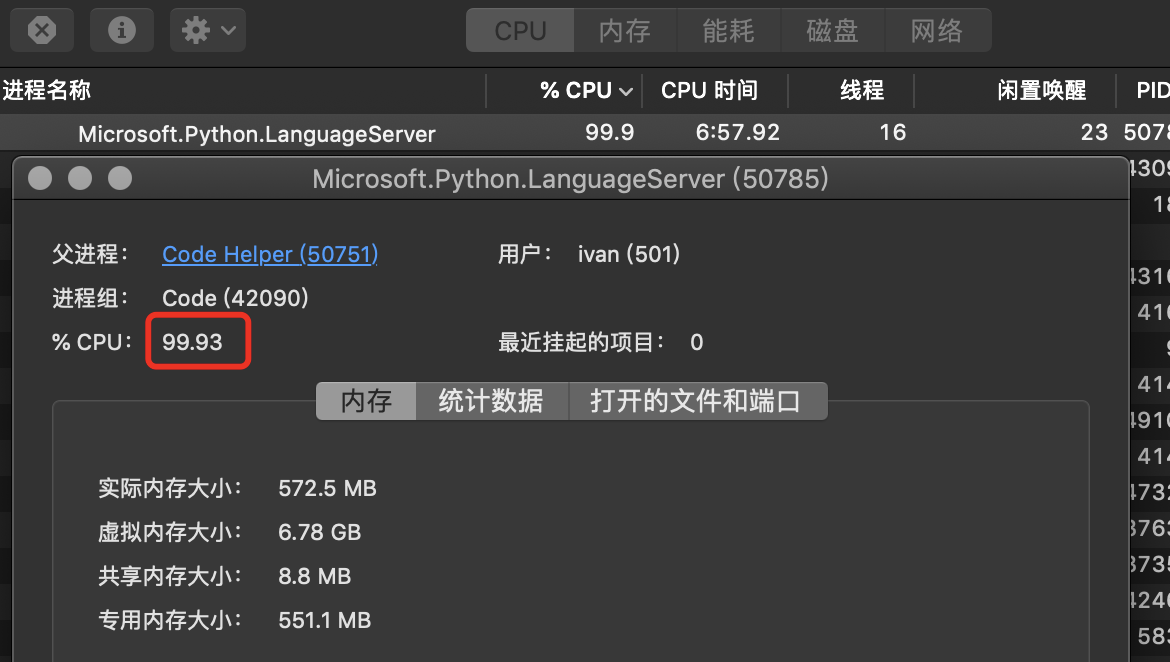Click the inspect process info icon
This screenshot has height=662, width=1170.
pyautogui.click(x=121, y=30)
